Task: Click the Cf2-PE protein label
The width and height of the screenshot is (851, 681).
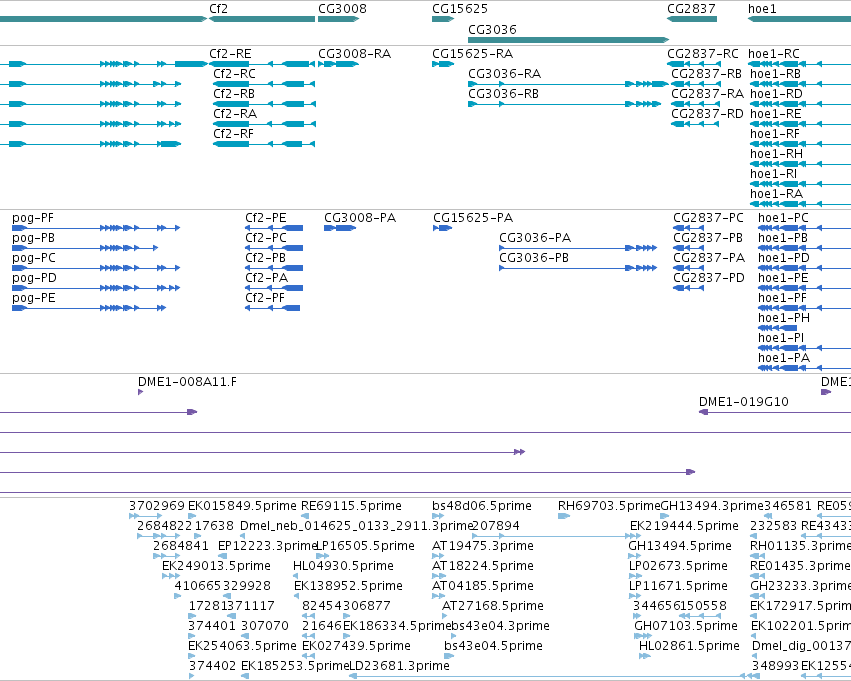Action: point(265,218)
